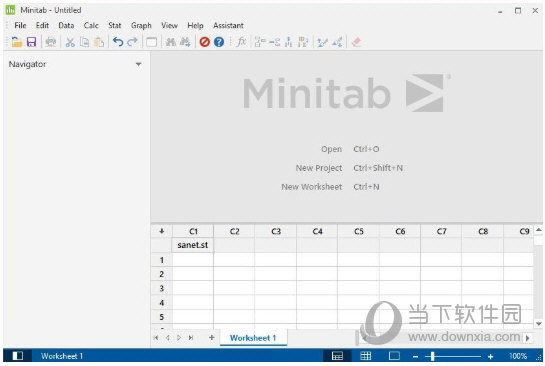
Task: Add a new worksheet with plus button
Action: tap(212, 337)
